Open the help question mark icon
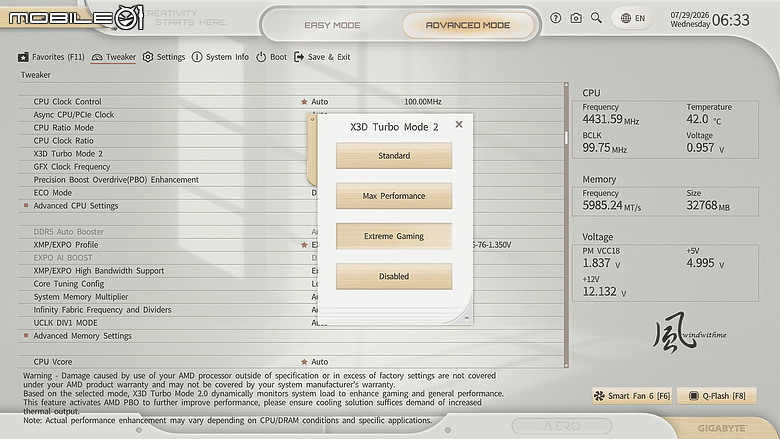Viewport: 780px width, 439px height. (556, 18)
